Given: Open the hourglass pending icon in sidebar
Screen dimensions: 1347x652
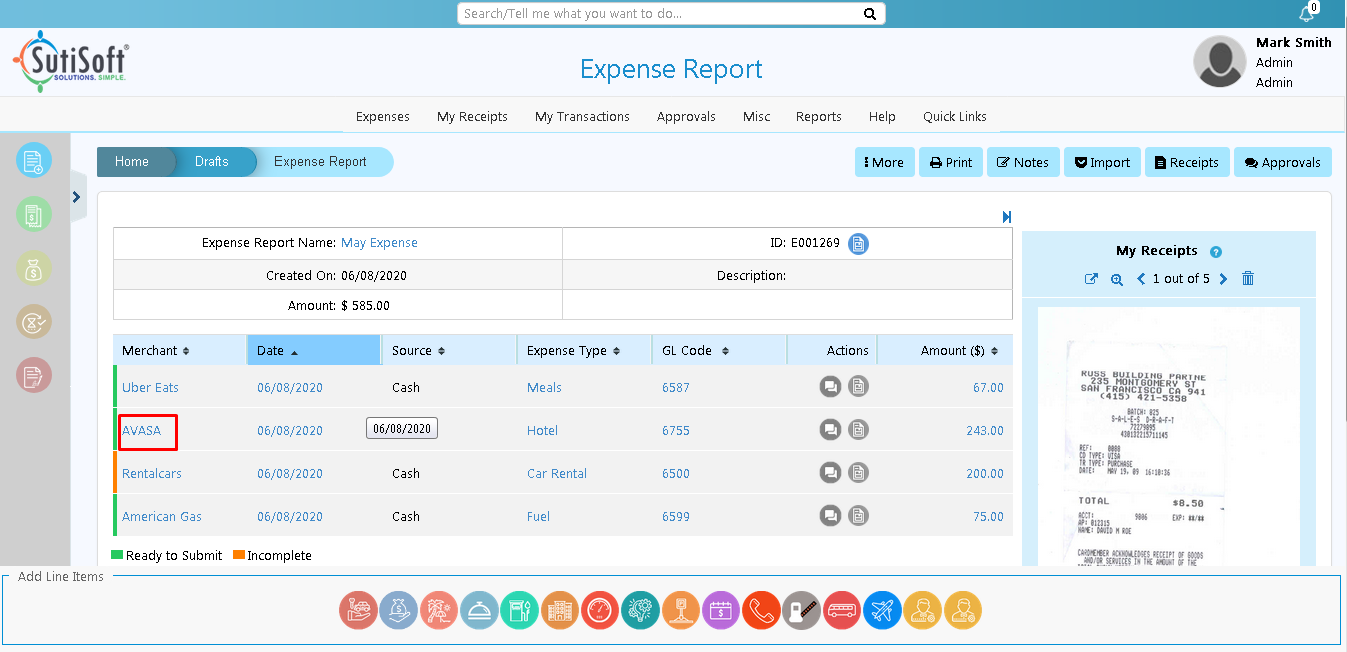Looking at the screenshot, I should click(x=34, y=321).
